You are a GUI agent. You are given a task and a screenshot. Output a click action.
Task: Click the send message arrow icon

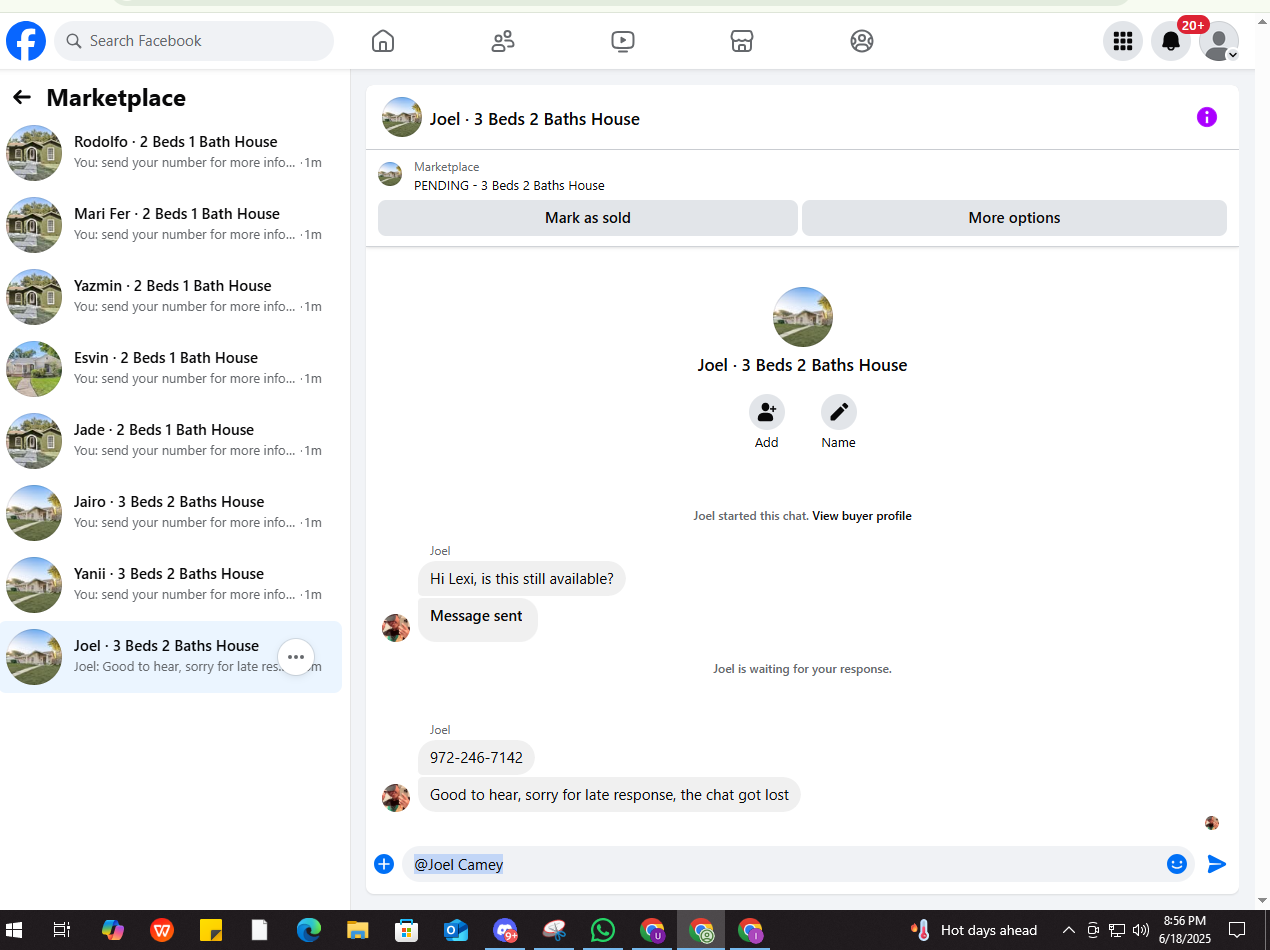(1217, 864)
